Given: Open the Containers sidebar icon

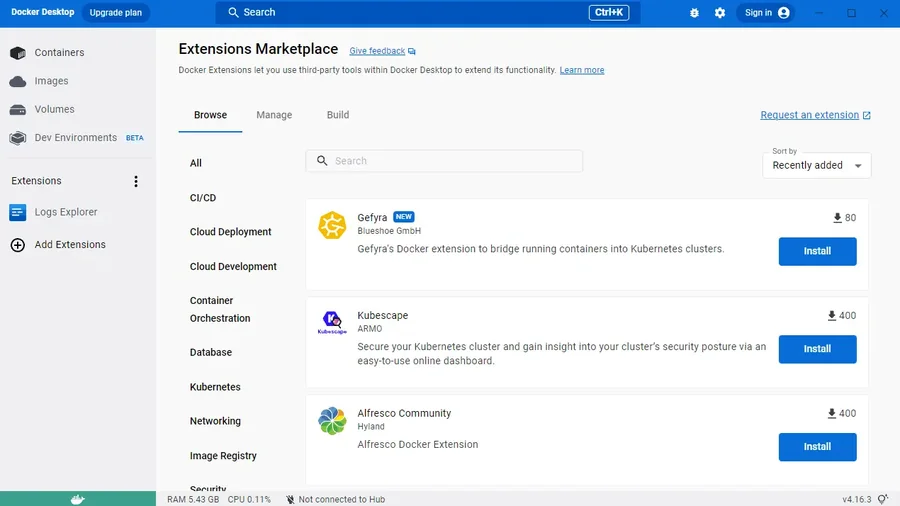Looking at the screenshot, I should (18, 53).
